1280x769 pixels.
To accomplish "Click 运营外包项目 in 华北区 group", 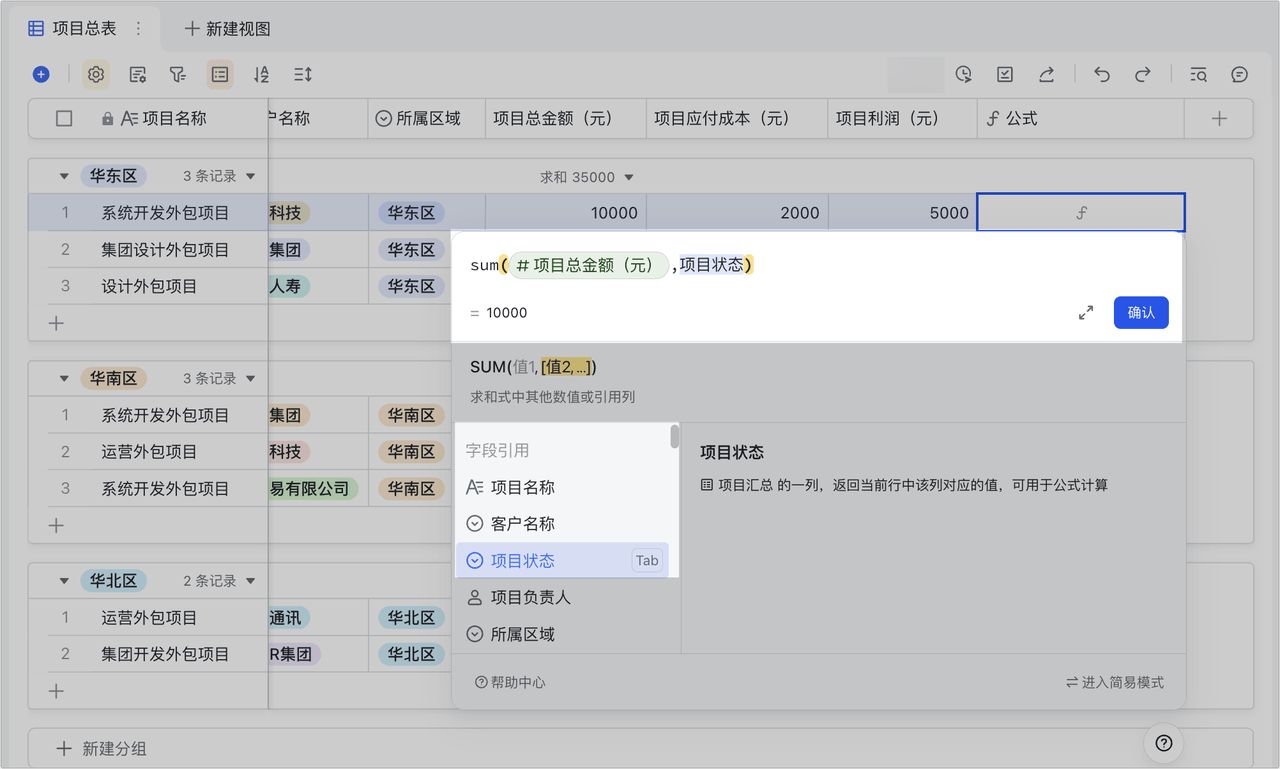I will [x=149, y=618].
